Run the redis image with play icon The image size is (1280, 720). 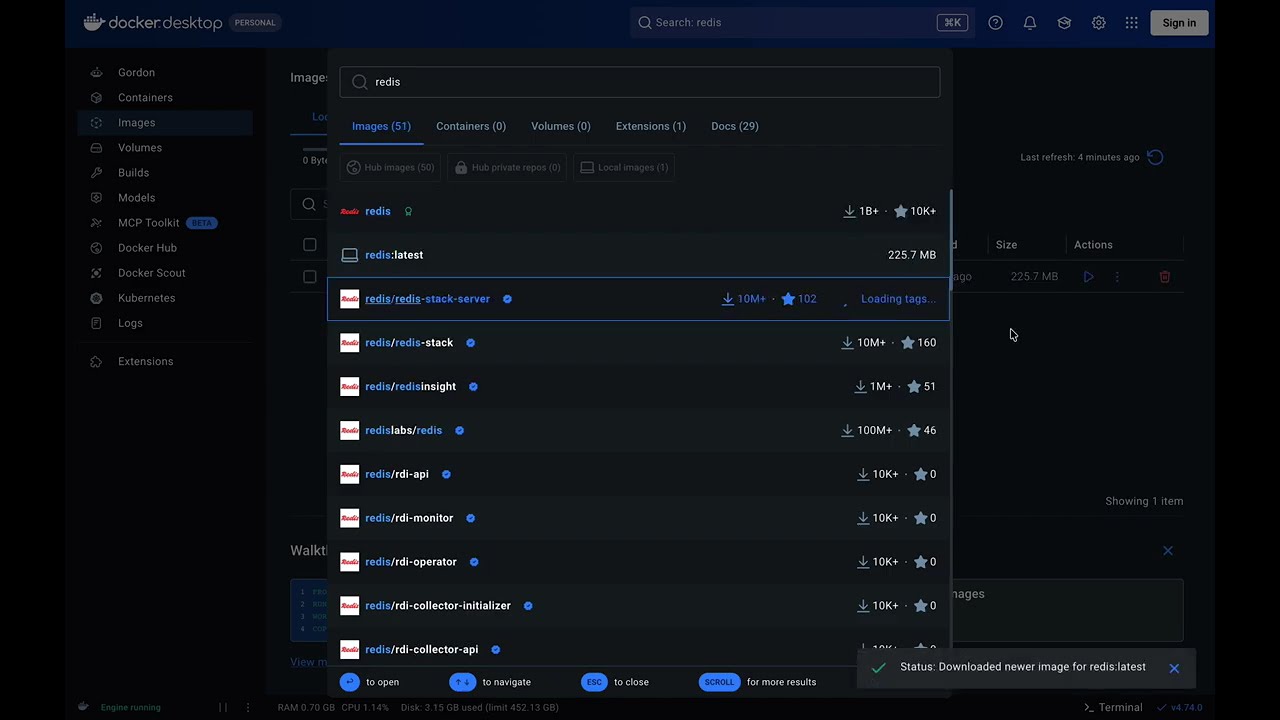[x=1089, y=277]
